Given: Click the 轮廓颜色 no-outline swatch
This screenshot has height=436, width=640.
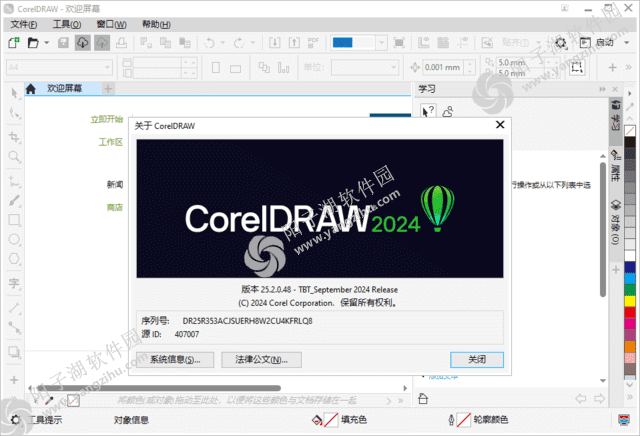Looking at the screenshot, I should click(464, 420).
